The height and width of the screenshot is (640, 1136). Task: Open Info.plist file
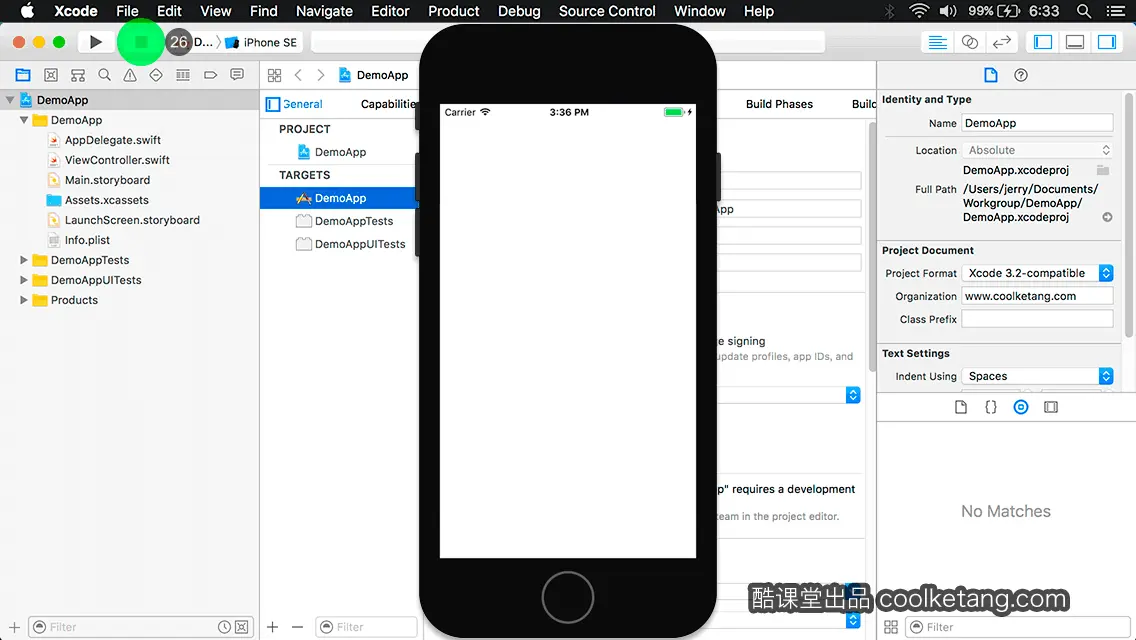click(87, 240)
